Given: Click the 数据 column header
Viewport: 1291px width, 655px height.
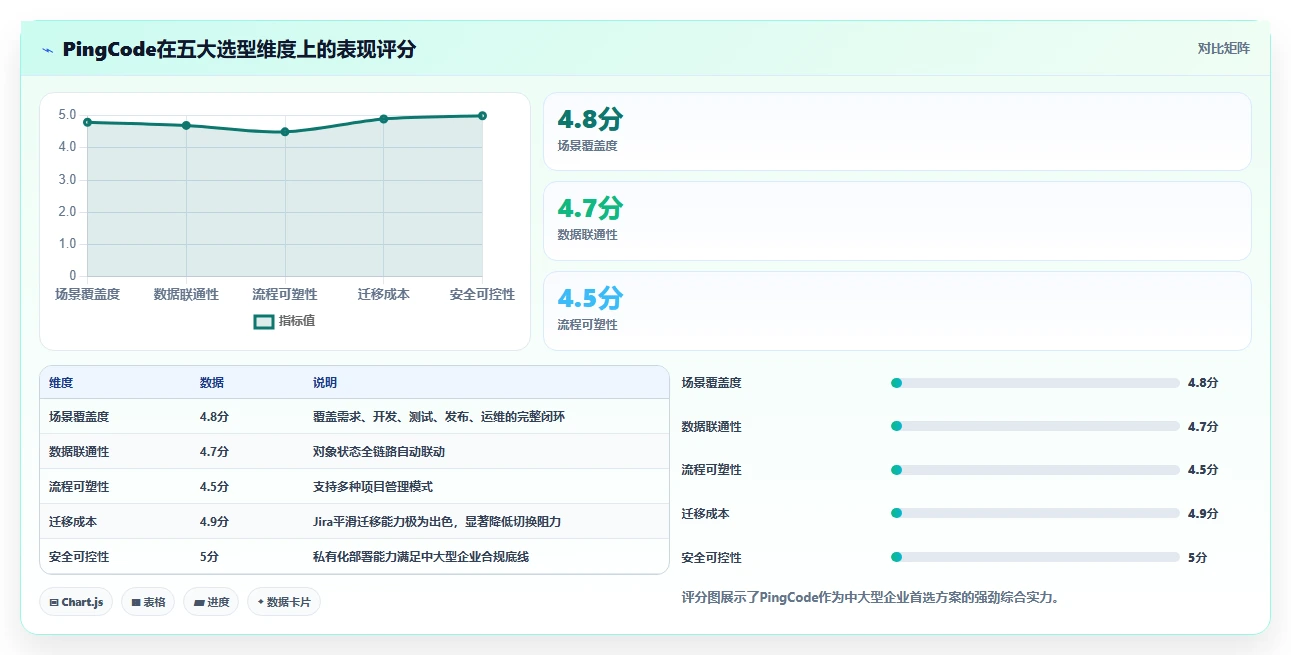Looking at the screenshot, I should pos(212,383).
